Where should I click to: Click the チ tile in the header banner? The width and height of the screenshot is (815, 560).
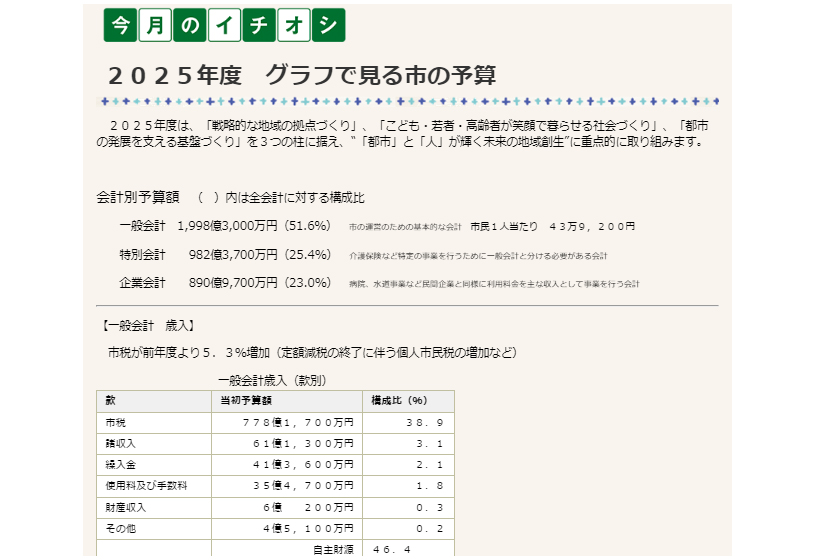click(259, 25)
